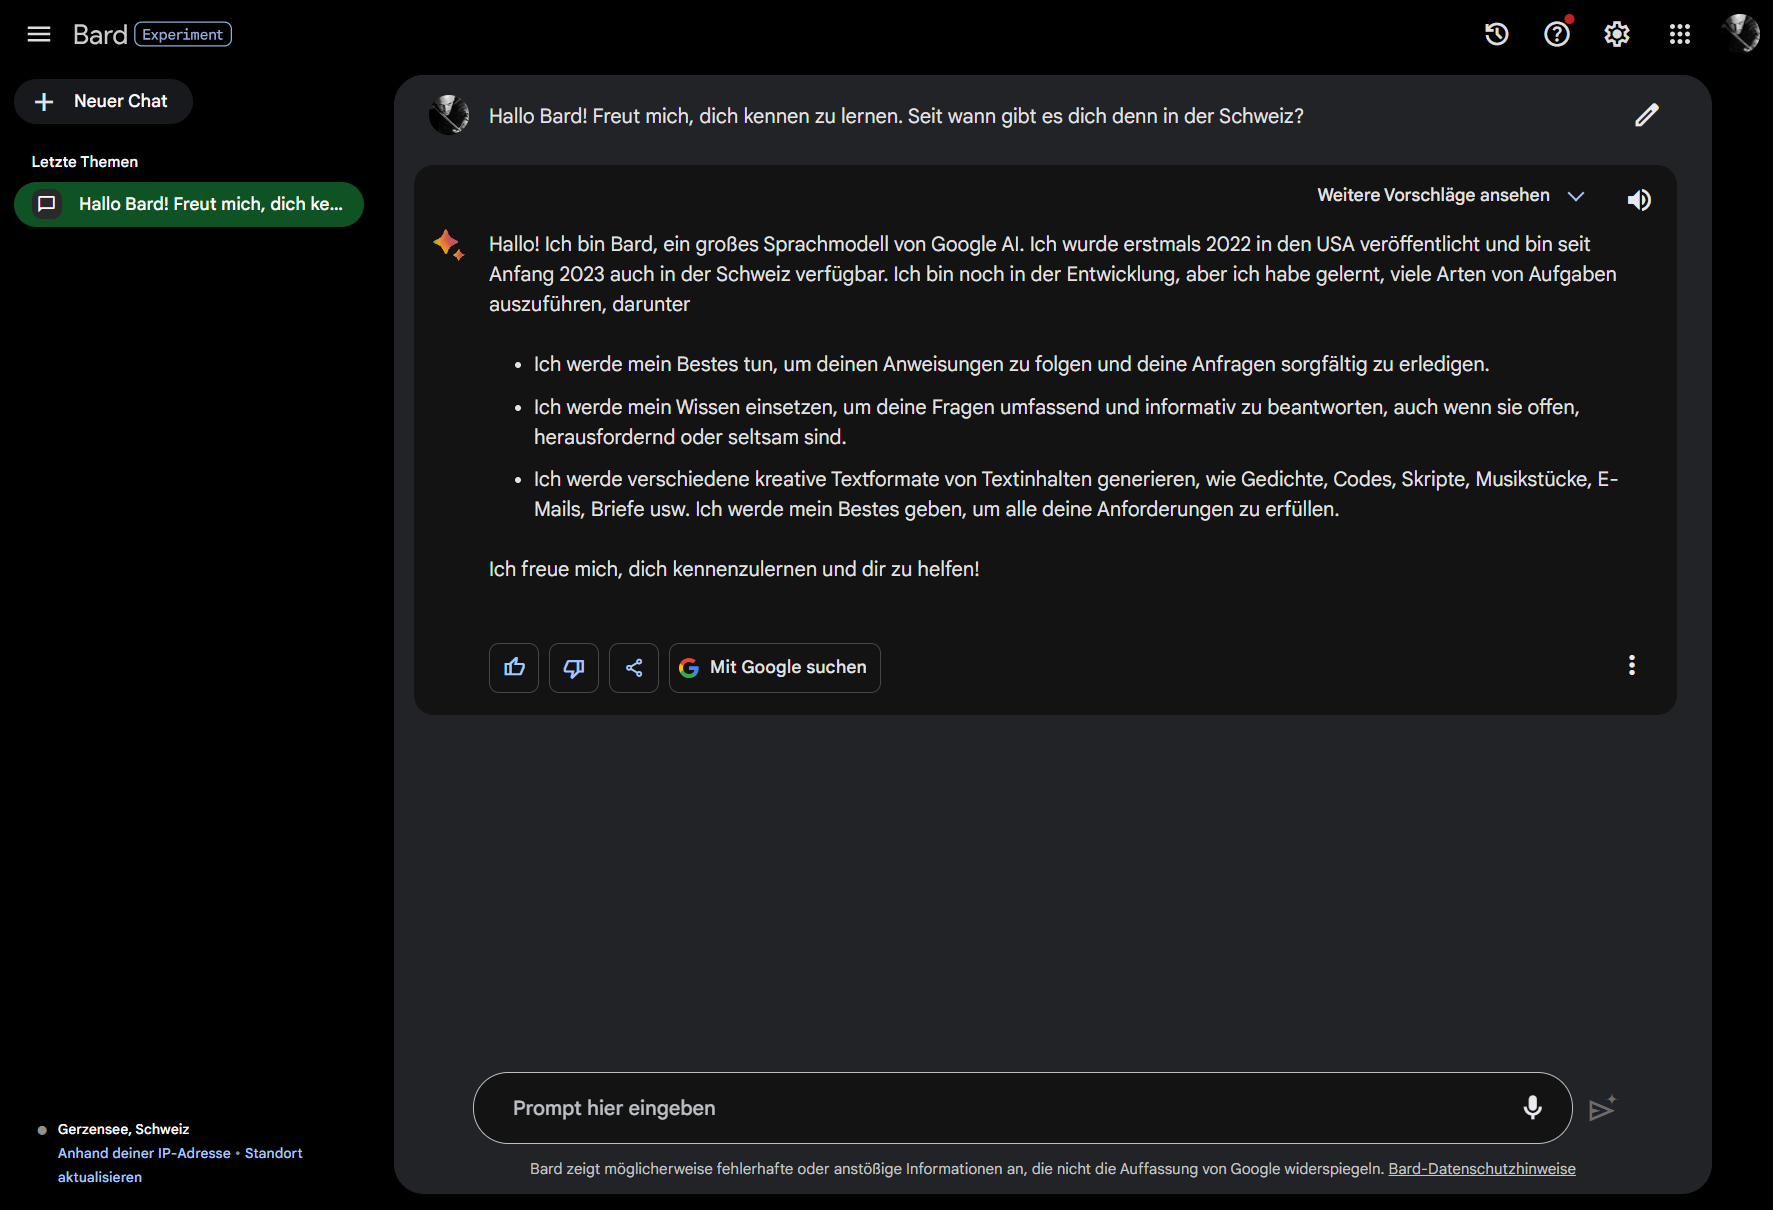Open the Google apps grid
The width and height of the screenshot is (1773, 1210).
pyautogui.click(x=1680, y=34)
